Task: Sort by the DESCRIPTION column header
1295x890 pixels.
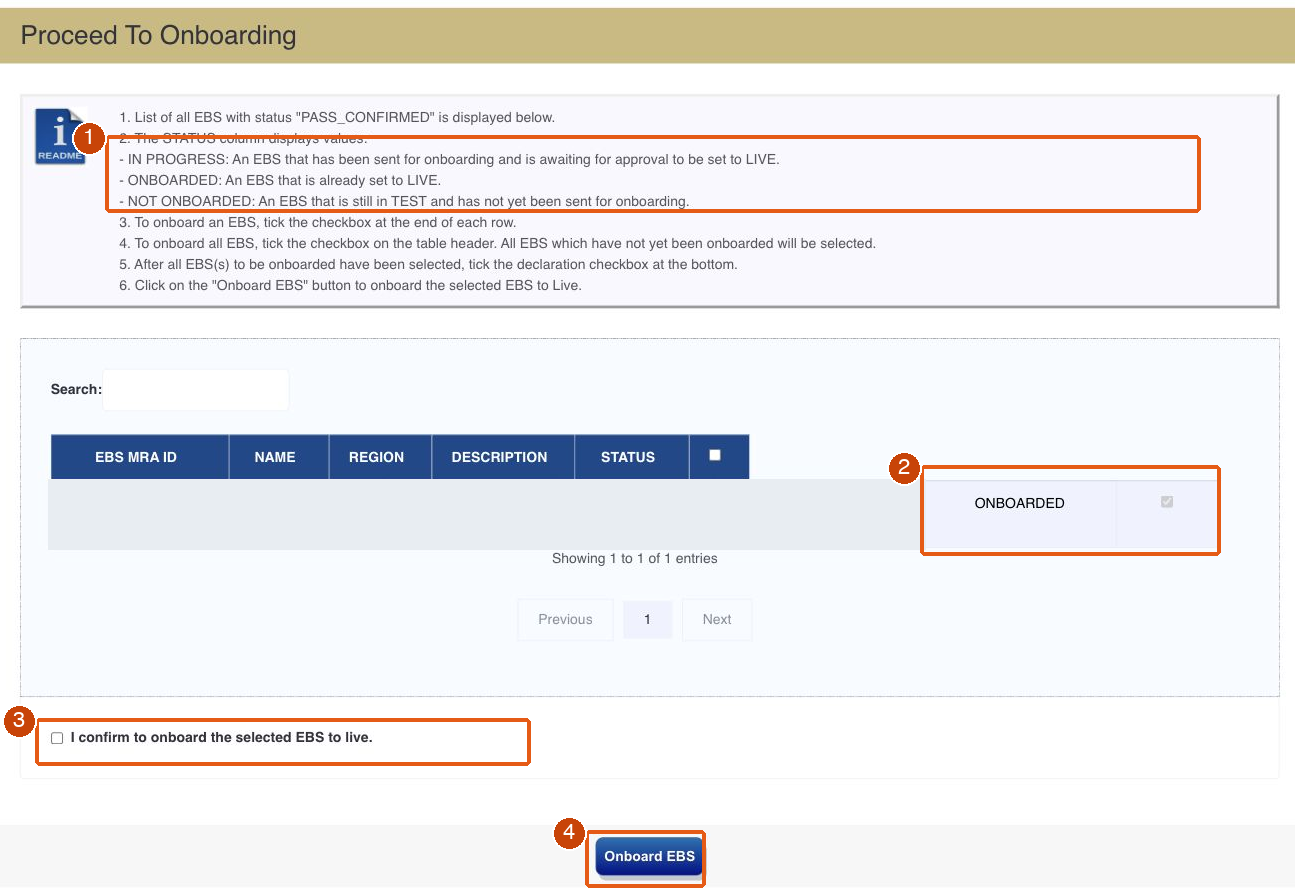Action: tap(503, 457)
